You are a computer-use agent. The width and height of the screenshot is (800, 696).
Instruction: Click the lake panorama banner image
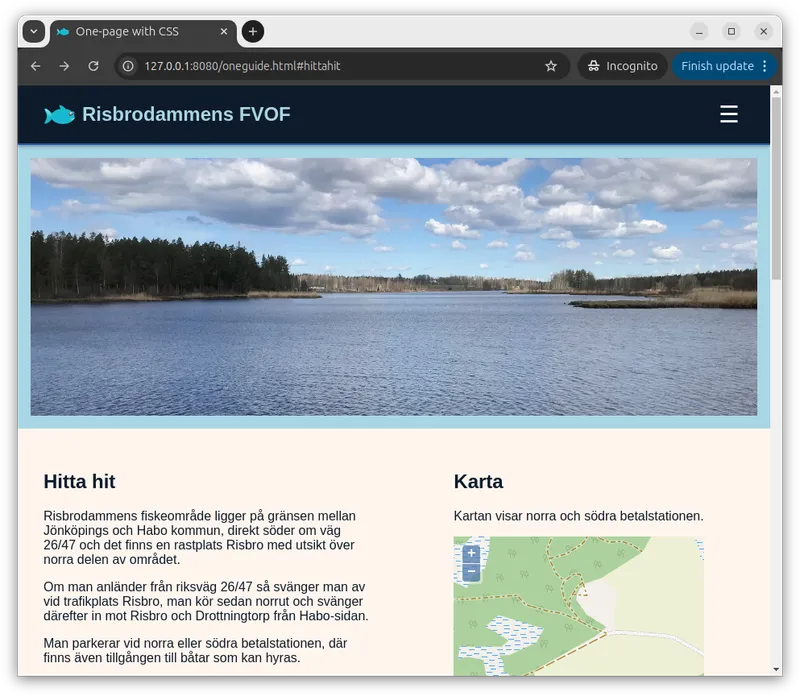393,286
